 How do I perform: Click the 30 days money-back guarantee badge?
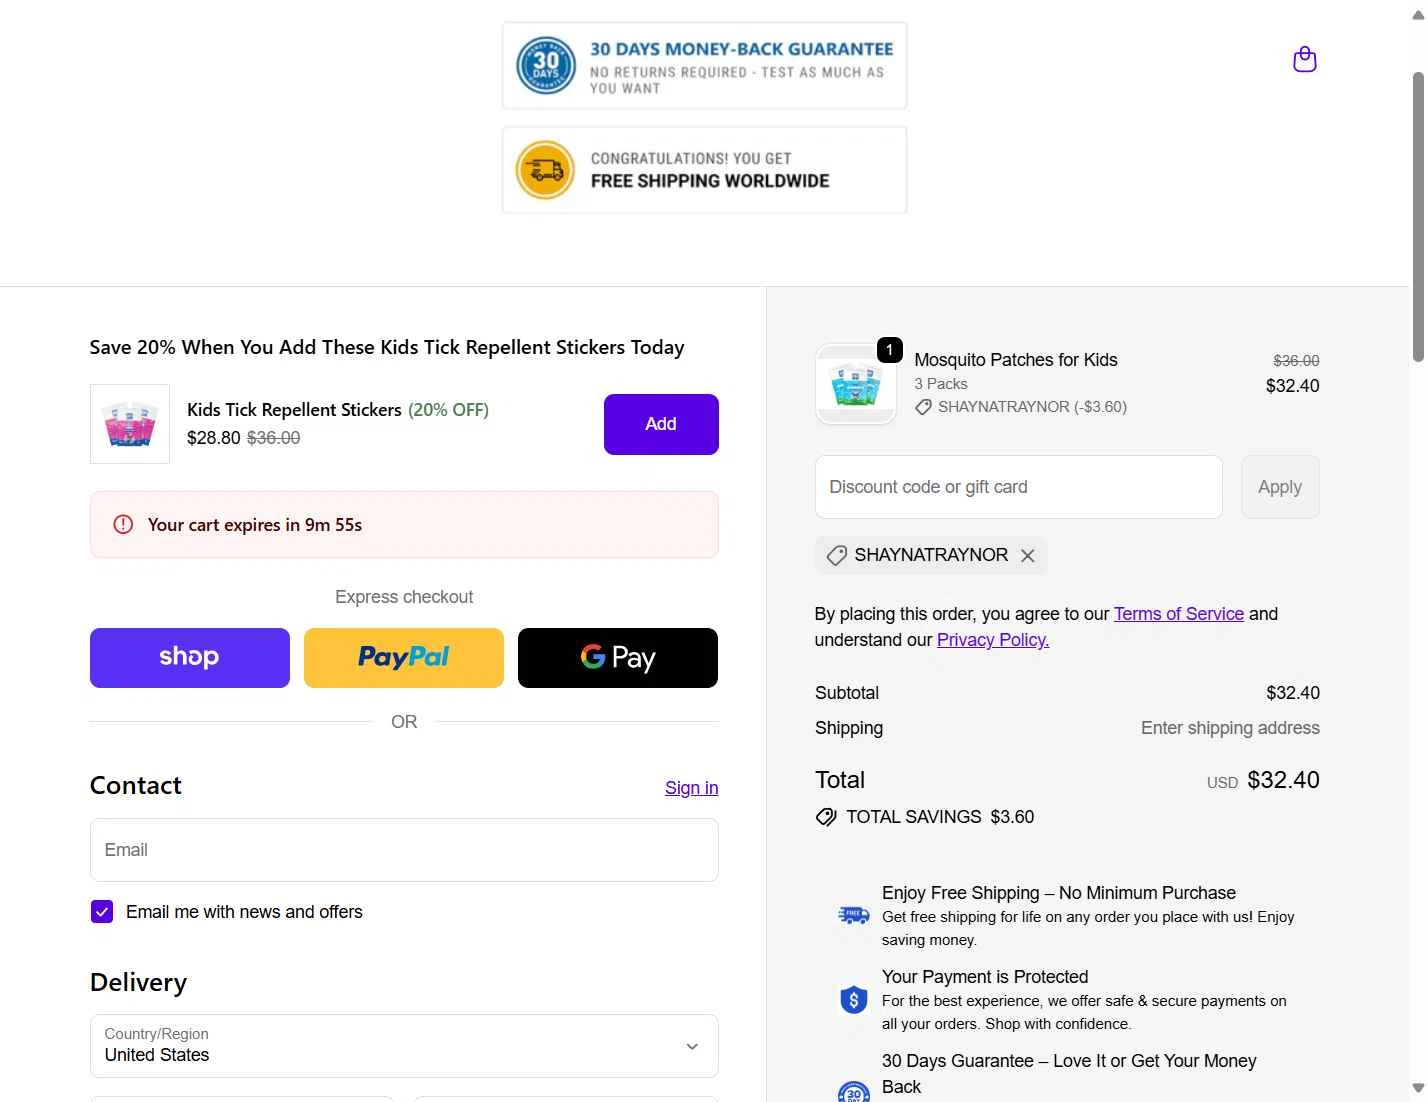point(704,66)
